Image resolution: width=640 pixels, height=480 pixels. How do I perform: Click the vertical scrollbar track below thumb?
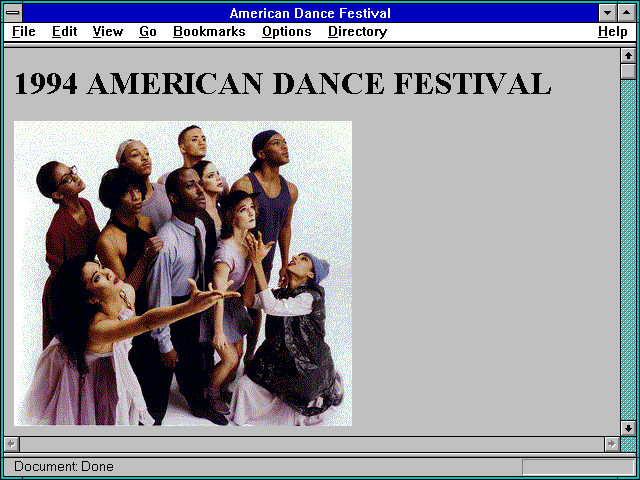pos(628,250)
